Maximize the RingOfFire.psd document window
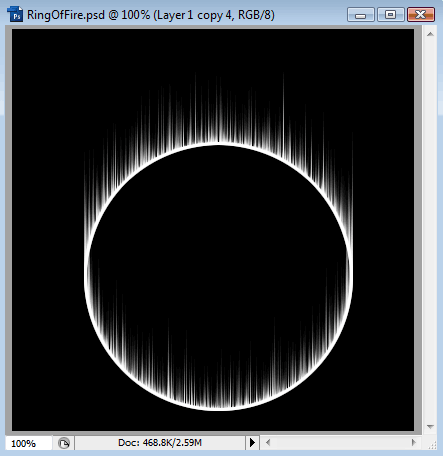 (x=391, y=15)
